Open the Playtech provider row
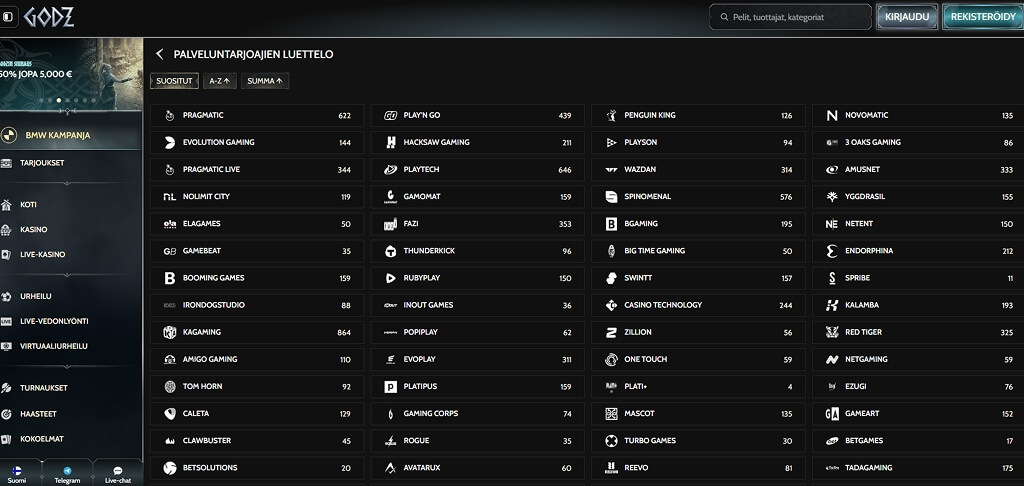1024x486 pixels. click(477, 170)
